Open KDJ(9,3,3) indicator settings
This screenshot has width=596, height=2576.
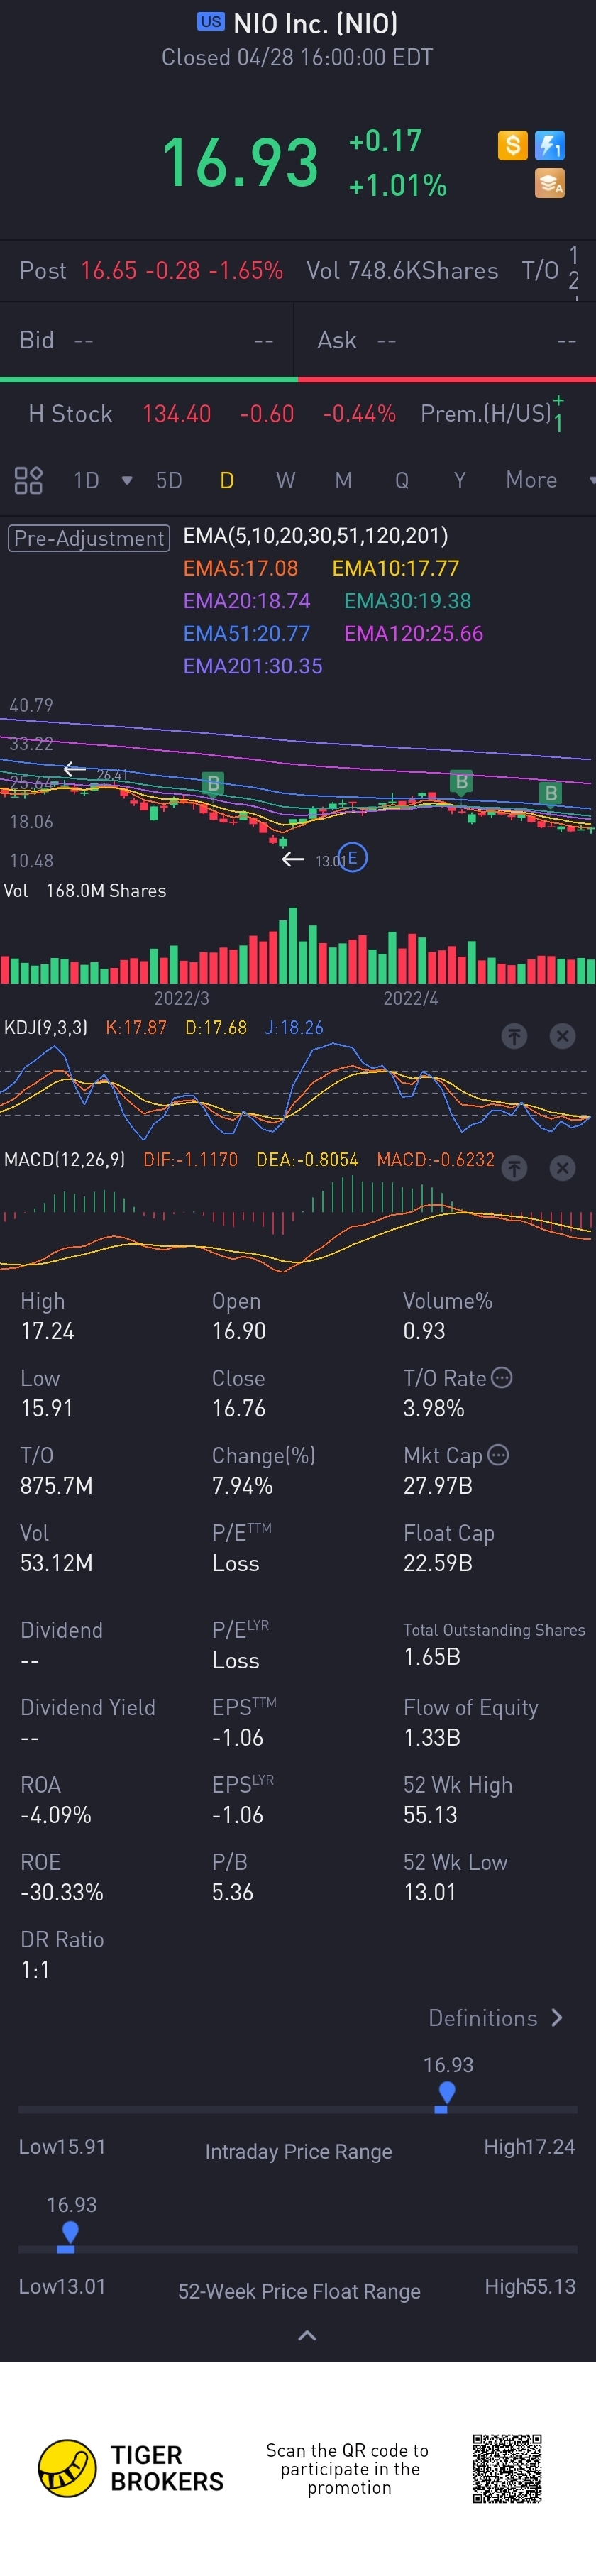point(46,1027)
